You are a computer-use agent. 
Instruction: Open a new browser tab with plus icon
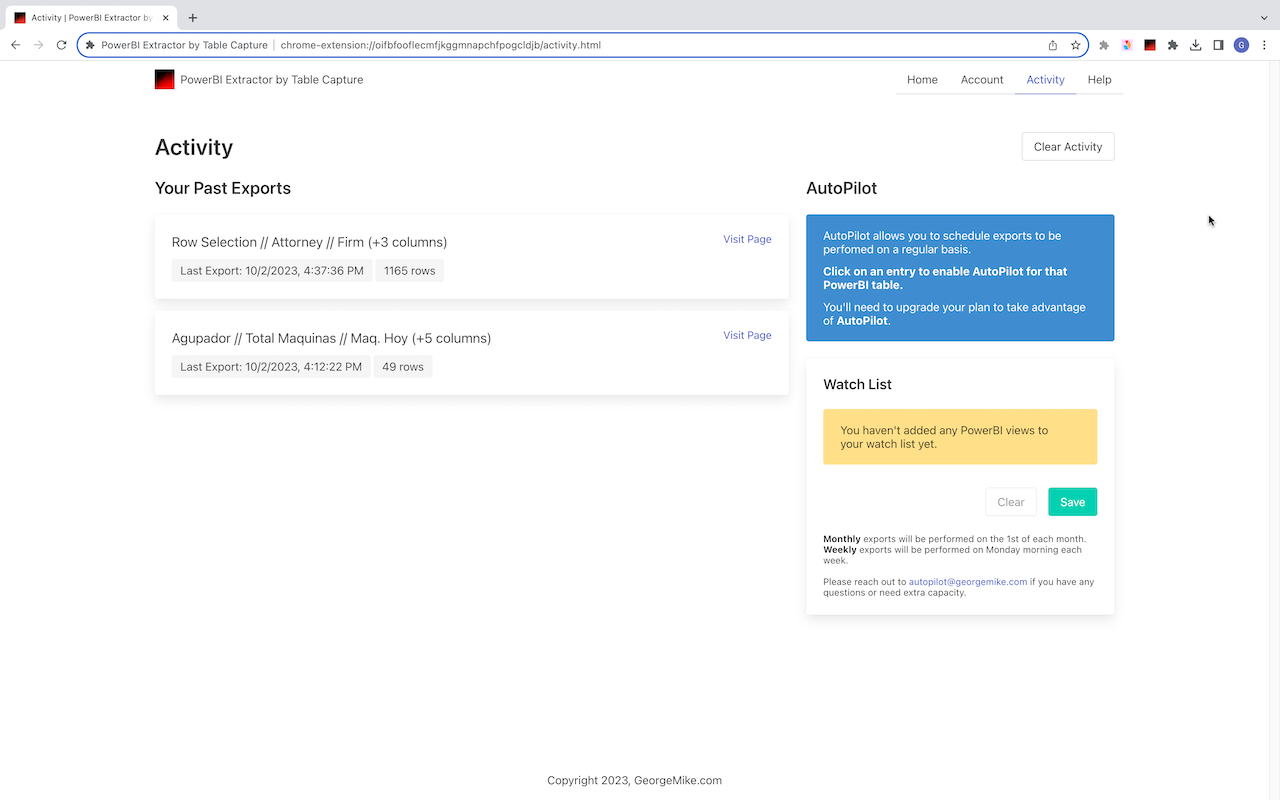pyautogui.click(x=193, y=17)
